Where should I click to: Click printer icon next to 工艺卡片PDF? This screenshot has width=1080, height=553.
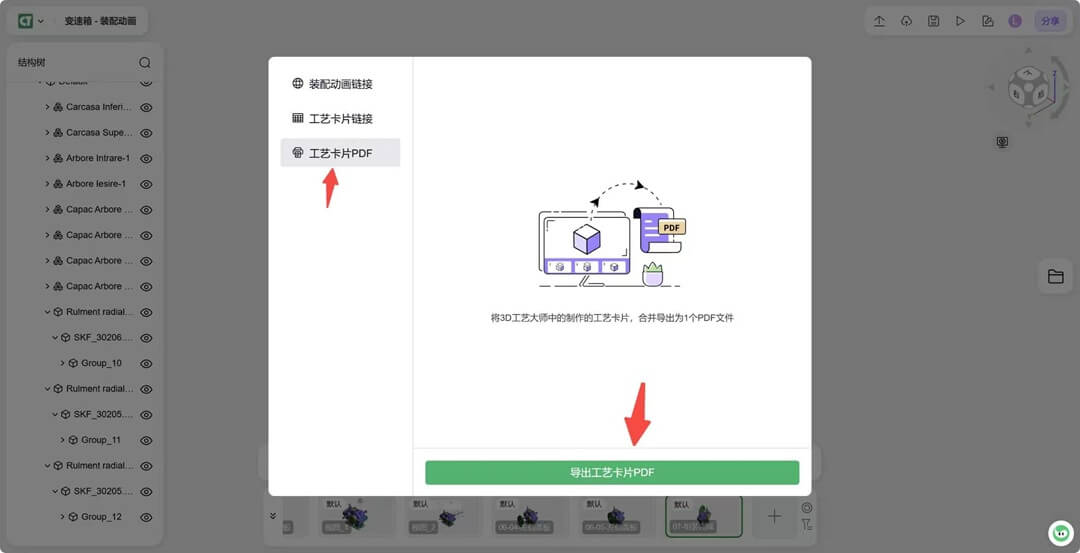coord(298,153)
